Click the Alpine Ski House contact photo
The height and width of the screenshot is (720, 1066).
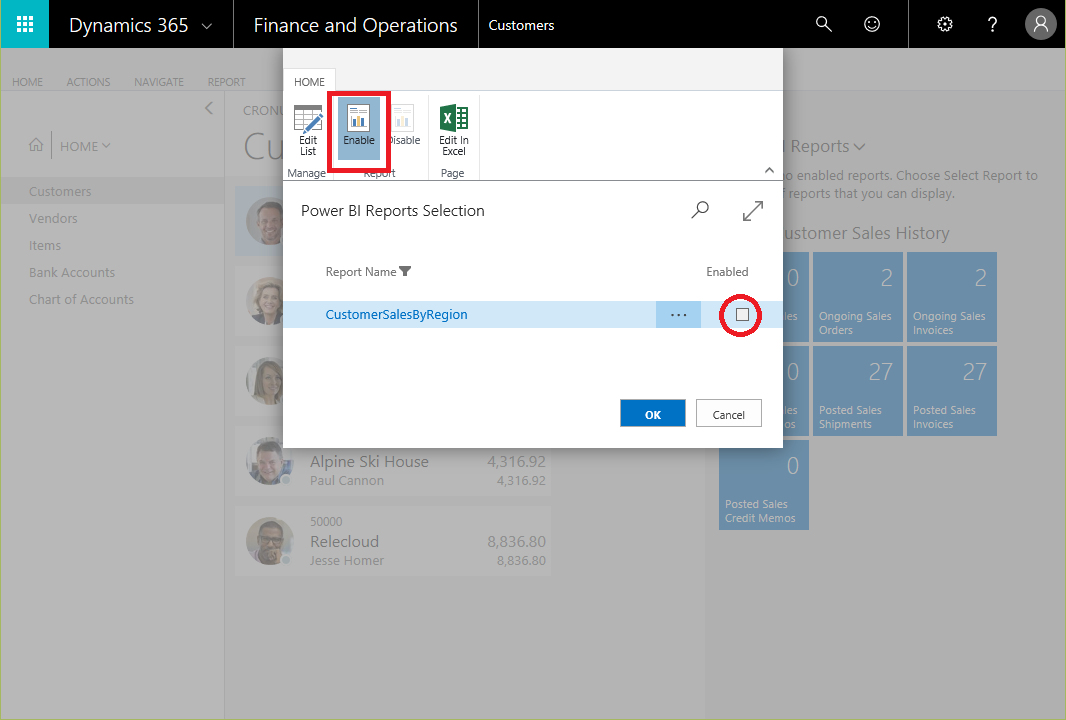(x=270, y=462)
